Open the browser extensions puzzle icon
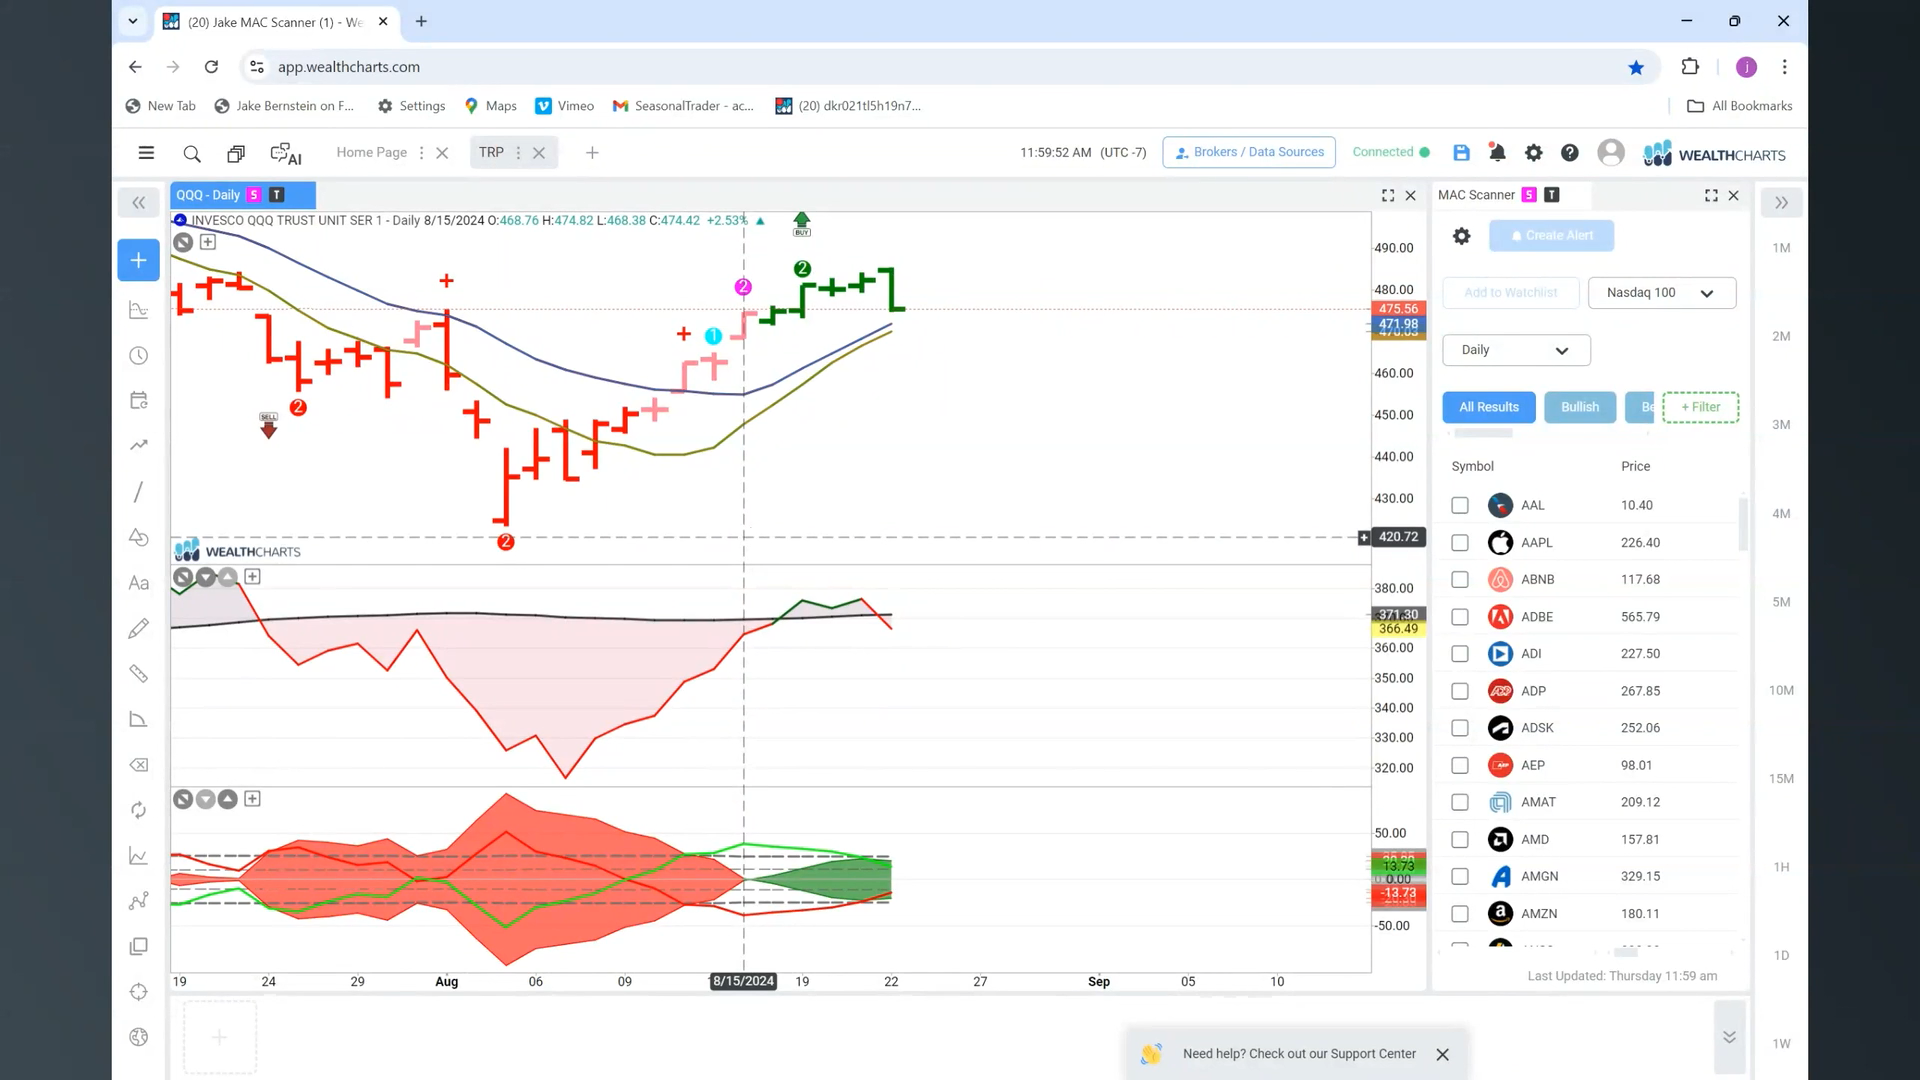Image resolution: width=1920 pixels, height=1080 pixels. tap(1690, 67)
